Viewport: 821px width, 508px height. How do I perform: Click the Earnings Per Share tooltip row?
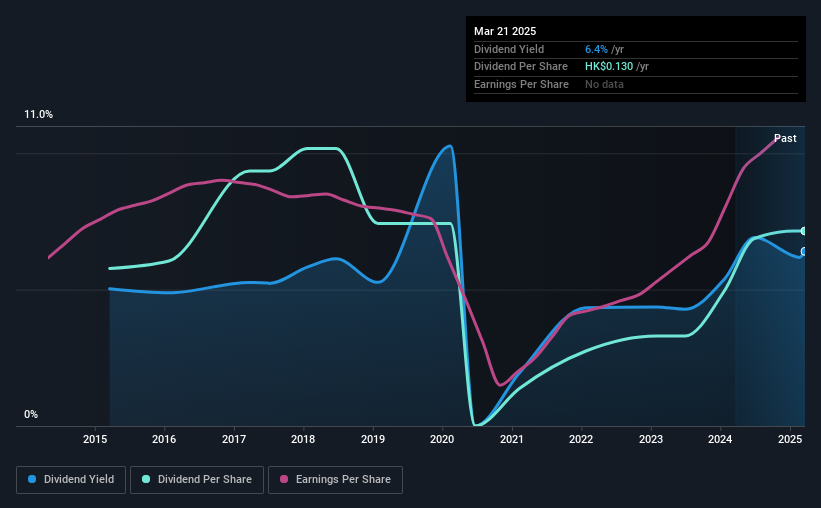tap(636, 84)
